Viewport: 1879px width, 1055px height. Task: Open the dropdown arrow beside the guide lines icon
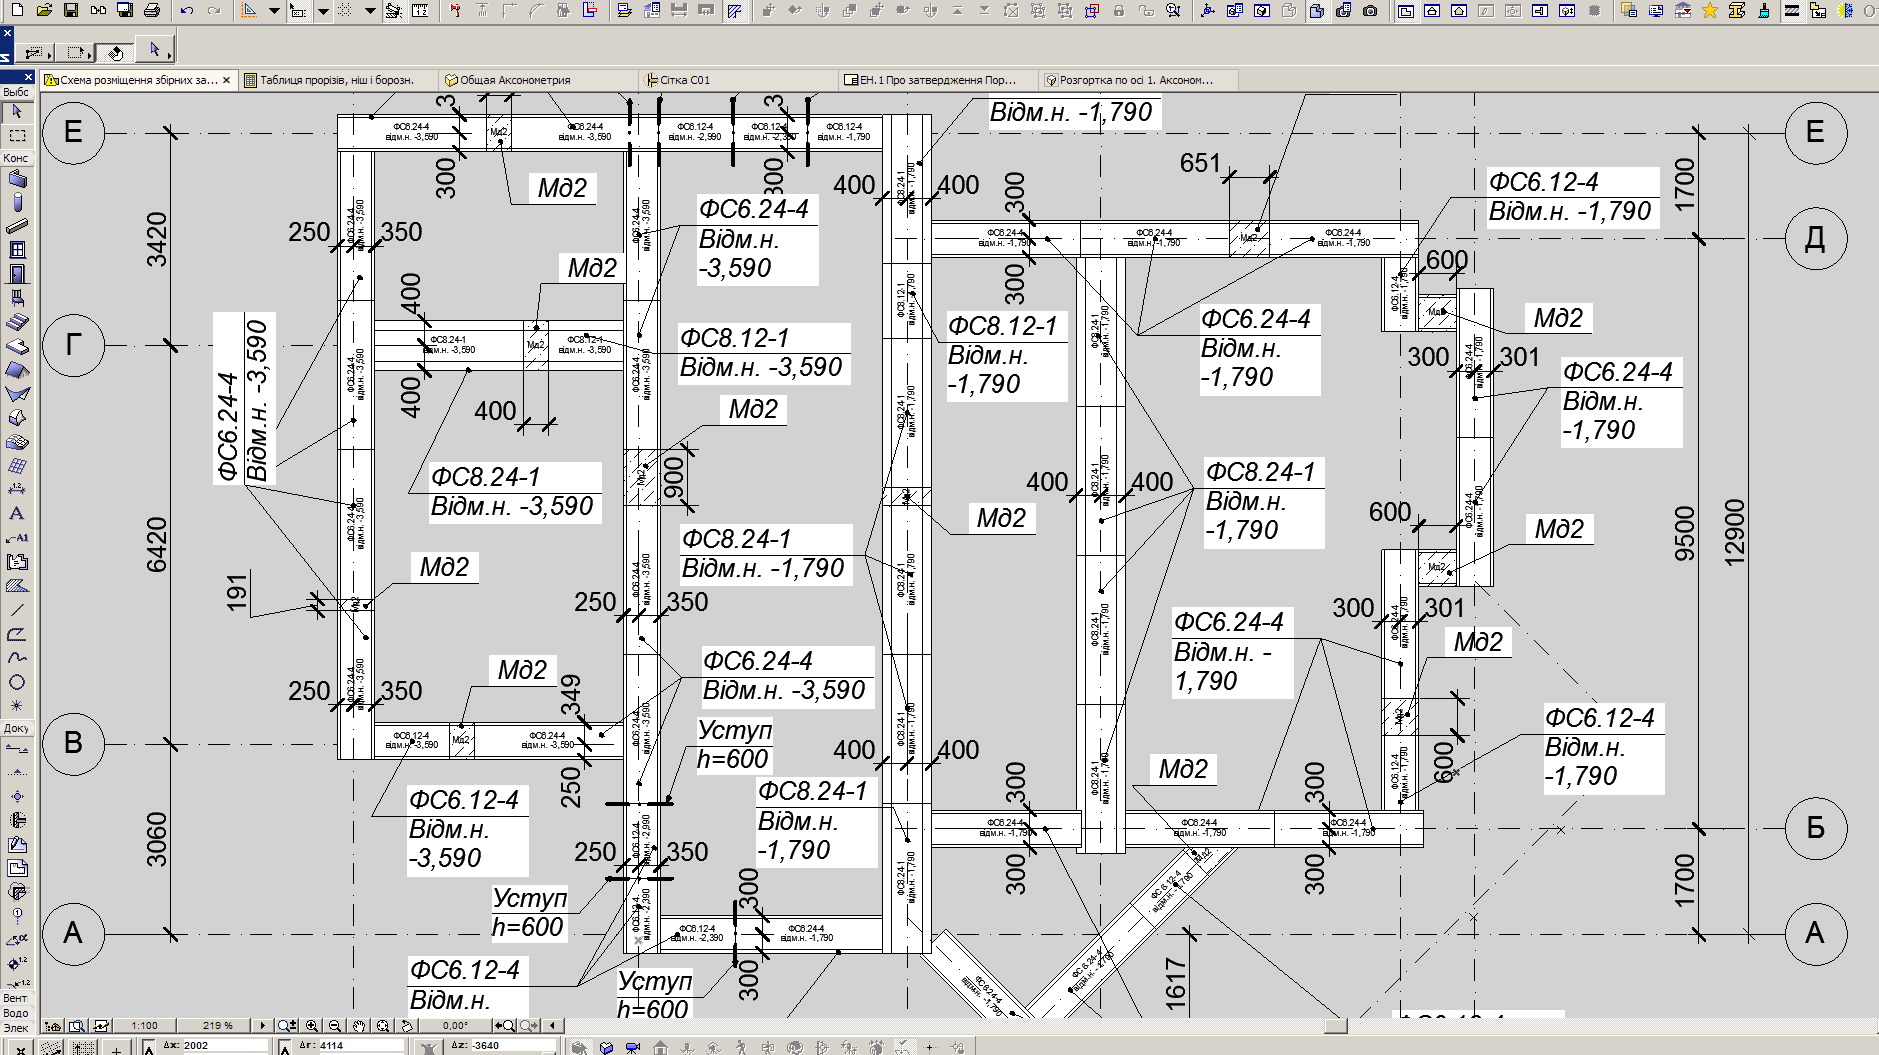pyautogui.click(x=274, y=10)
